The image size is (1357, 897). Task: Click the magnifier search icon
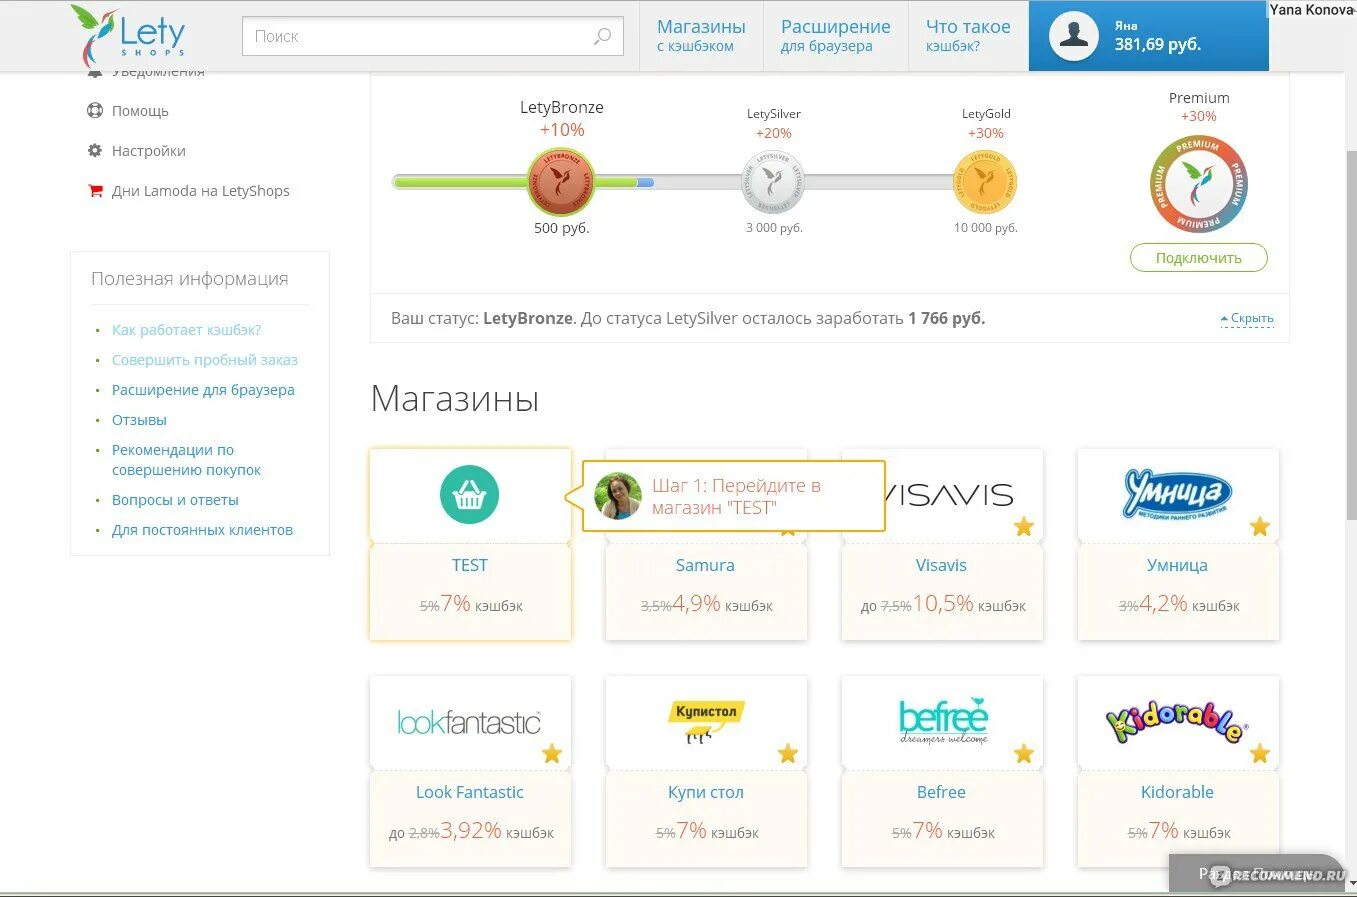[602, 36]
